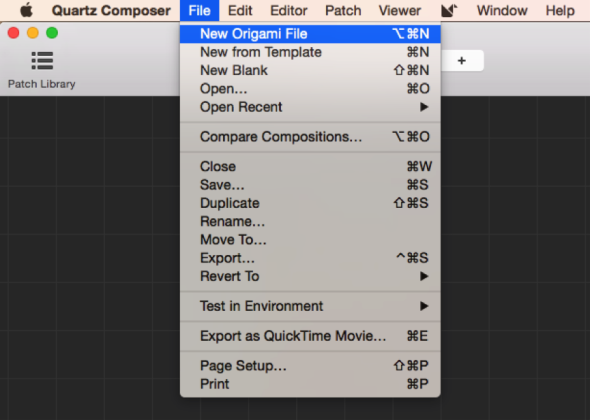Open the Editor menu
The image size is (590, 420).
(289, 11)
